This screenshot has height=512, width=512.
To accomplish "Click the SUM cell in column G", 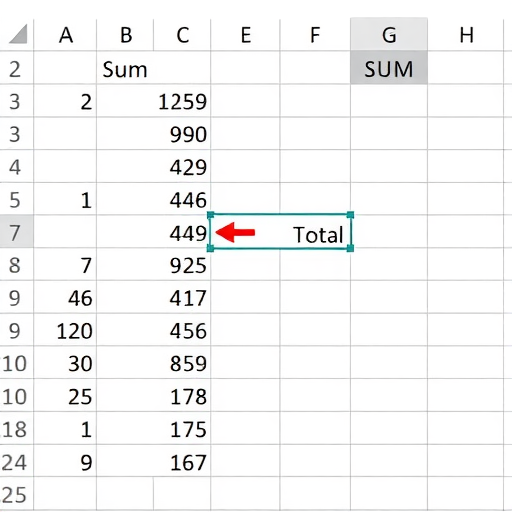I will [389, 68].
